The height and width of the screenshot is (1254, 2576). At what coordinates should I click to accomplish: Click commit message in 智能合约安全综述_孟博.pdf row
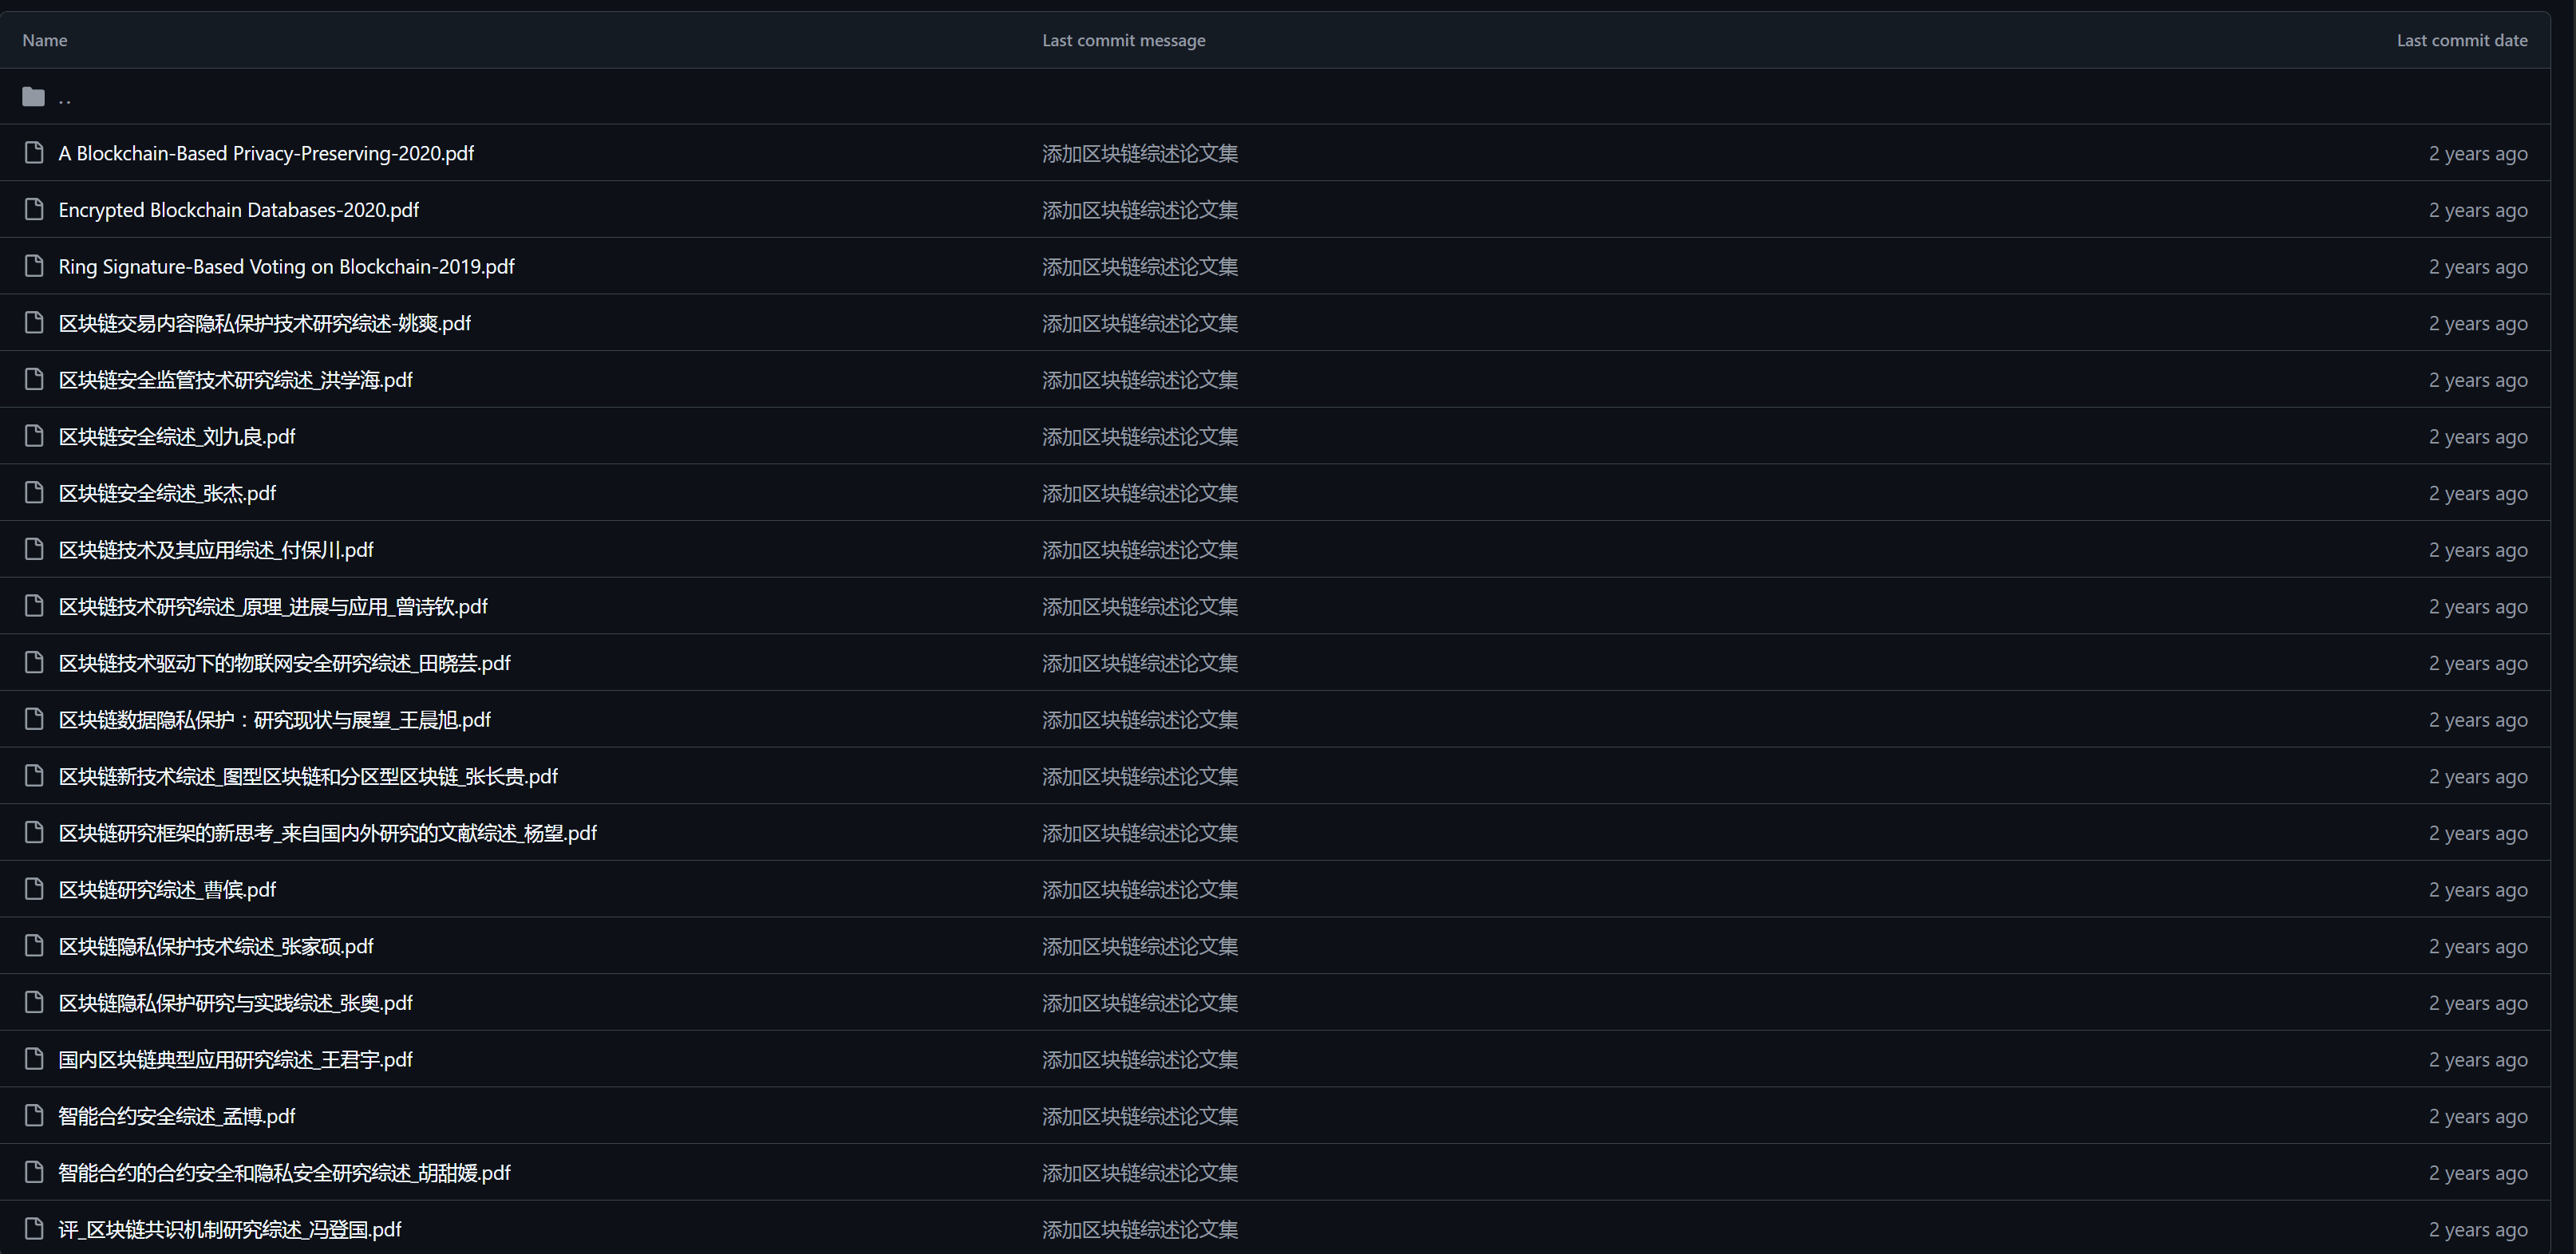[1140, 1117]
